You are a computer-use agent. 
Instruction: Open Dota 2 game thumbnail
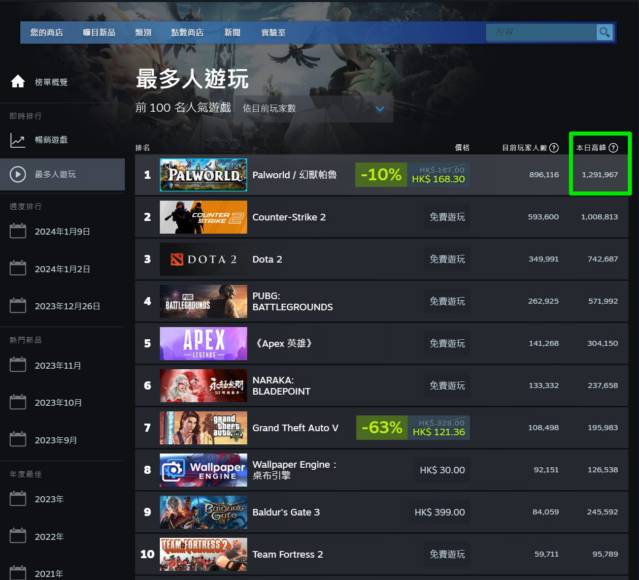tap(203, 259)
